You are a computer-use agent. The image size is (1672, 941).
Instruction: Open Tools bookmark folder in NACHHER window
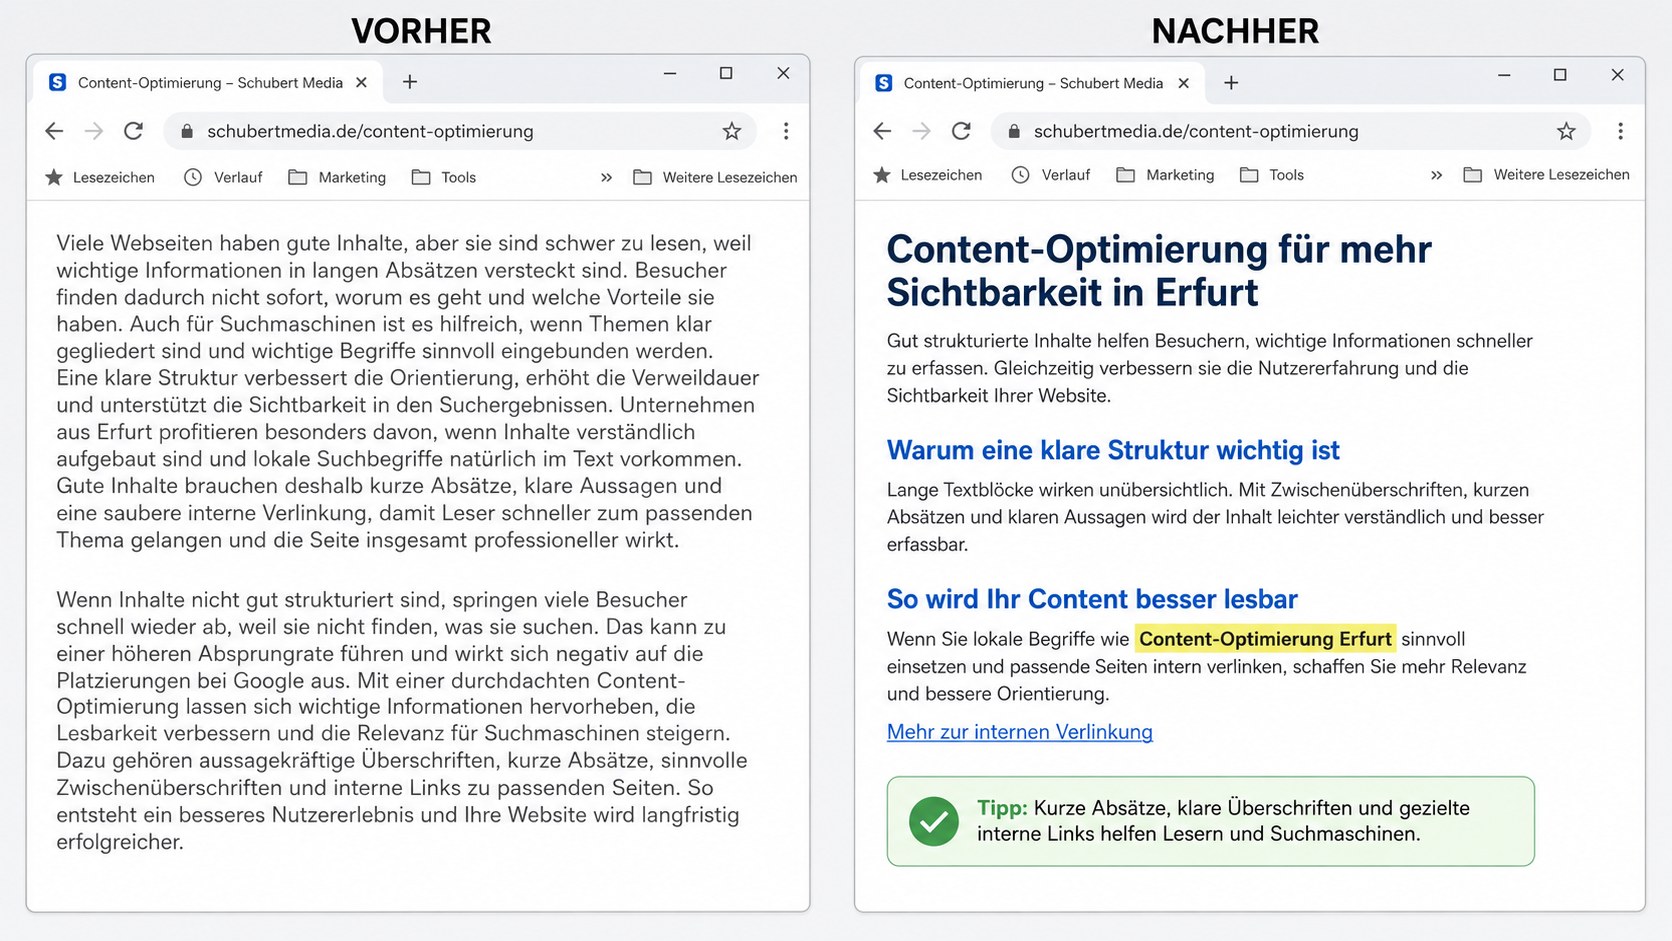tap(1272, 175)
